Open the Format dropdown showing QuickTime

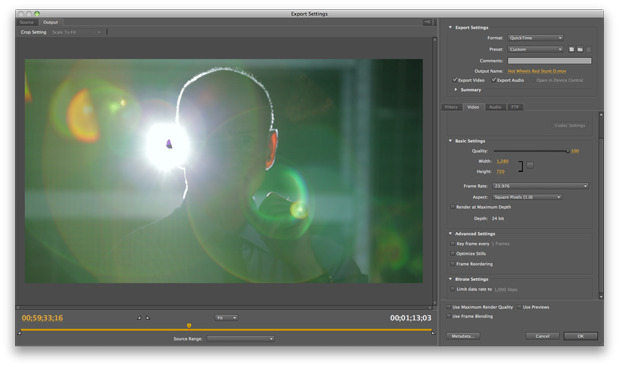pos(535,38)
